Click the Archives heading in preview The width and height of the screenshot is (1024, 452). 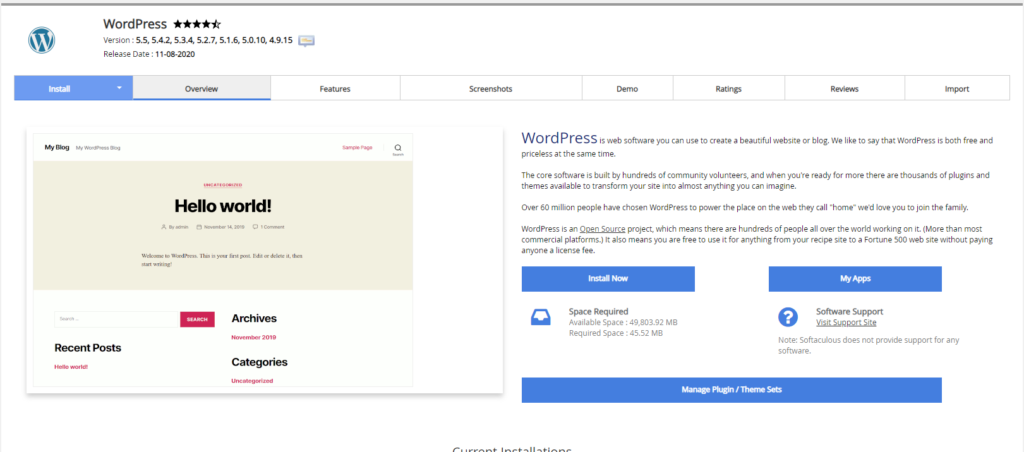pos(254,318)
